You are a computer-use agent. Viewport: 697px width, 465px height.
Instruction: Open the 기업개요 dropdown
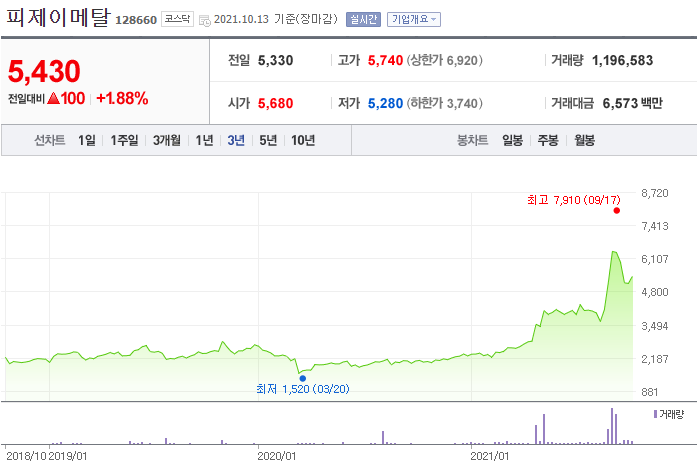click(414, 20)
